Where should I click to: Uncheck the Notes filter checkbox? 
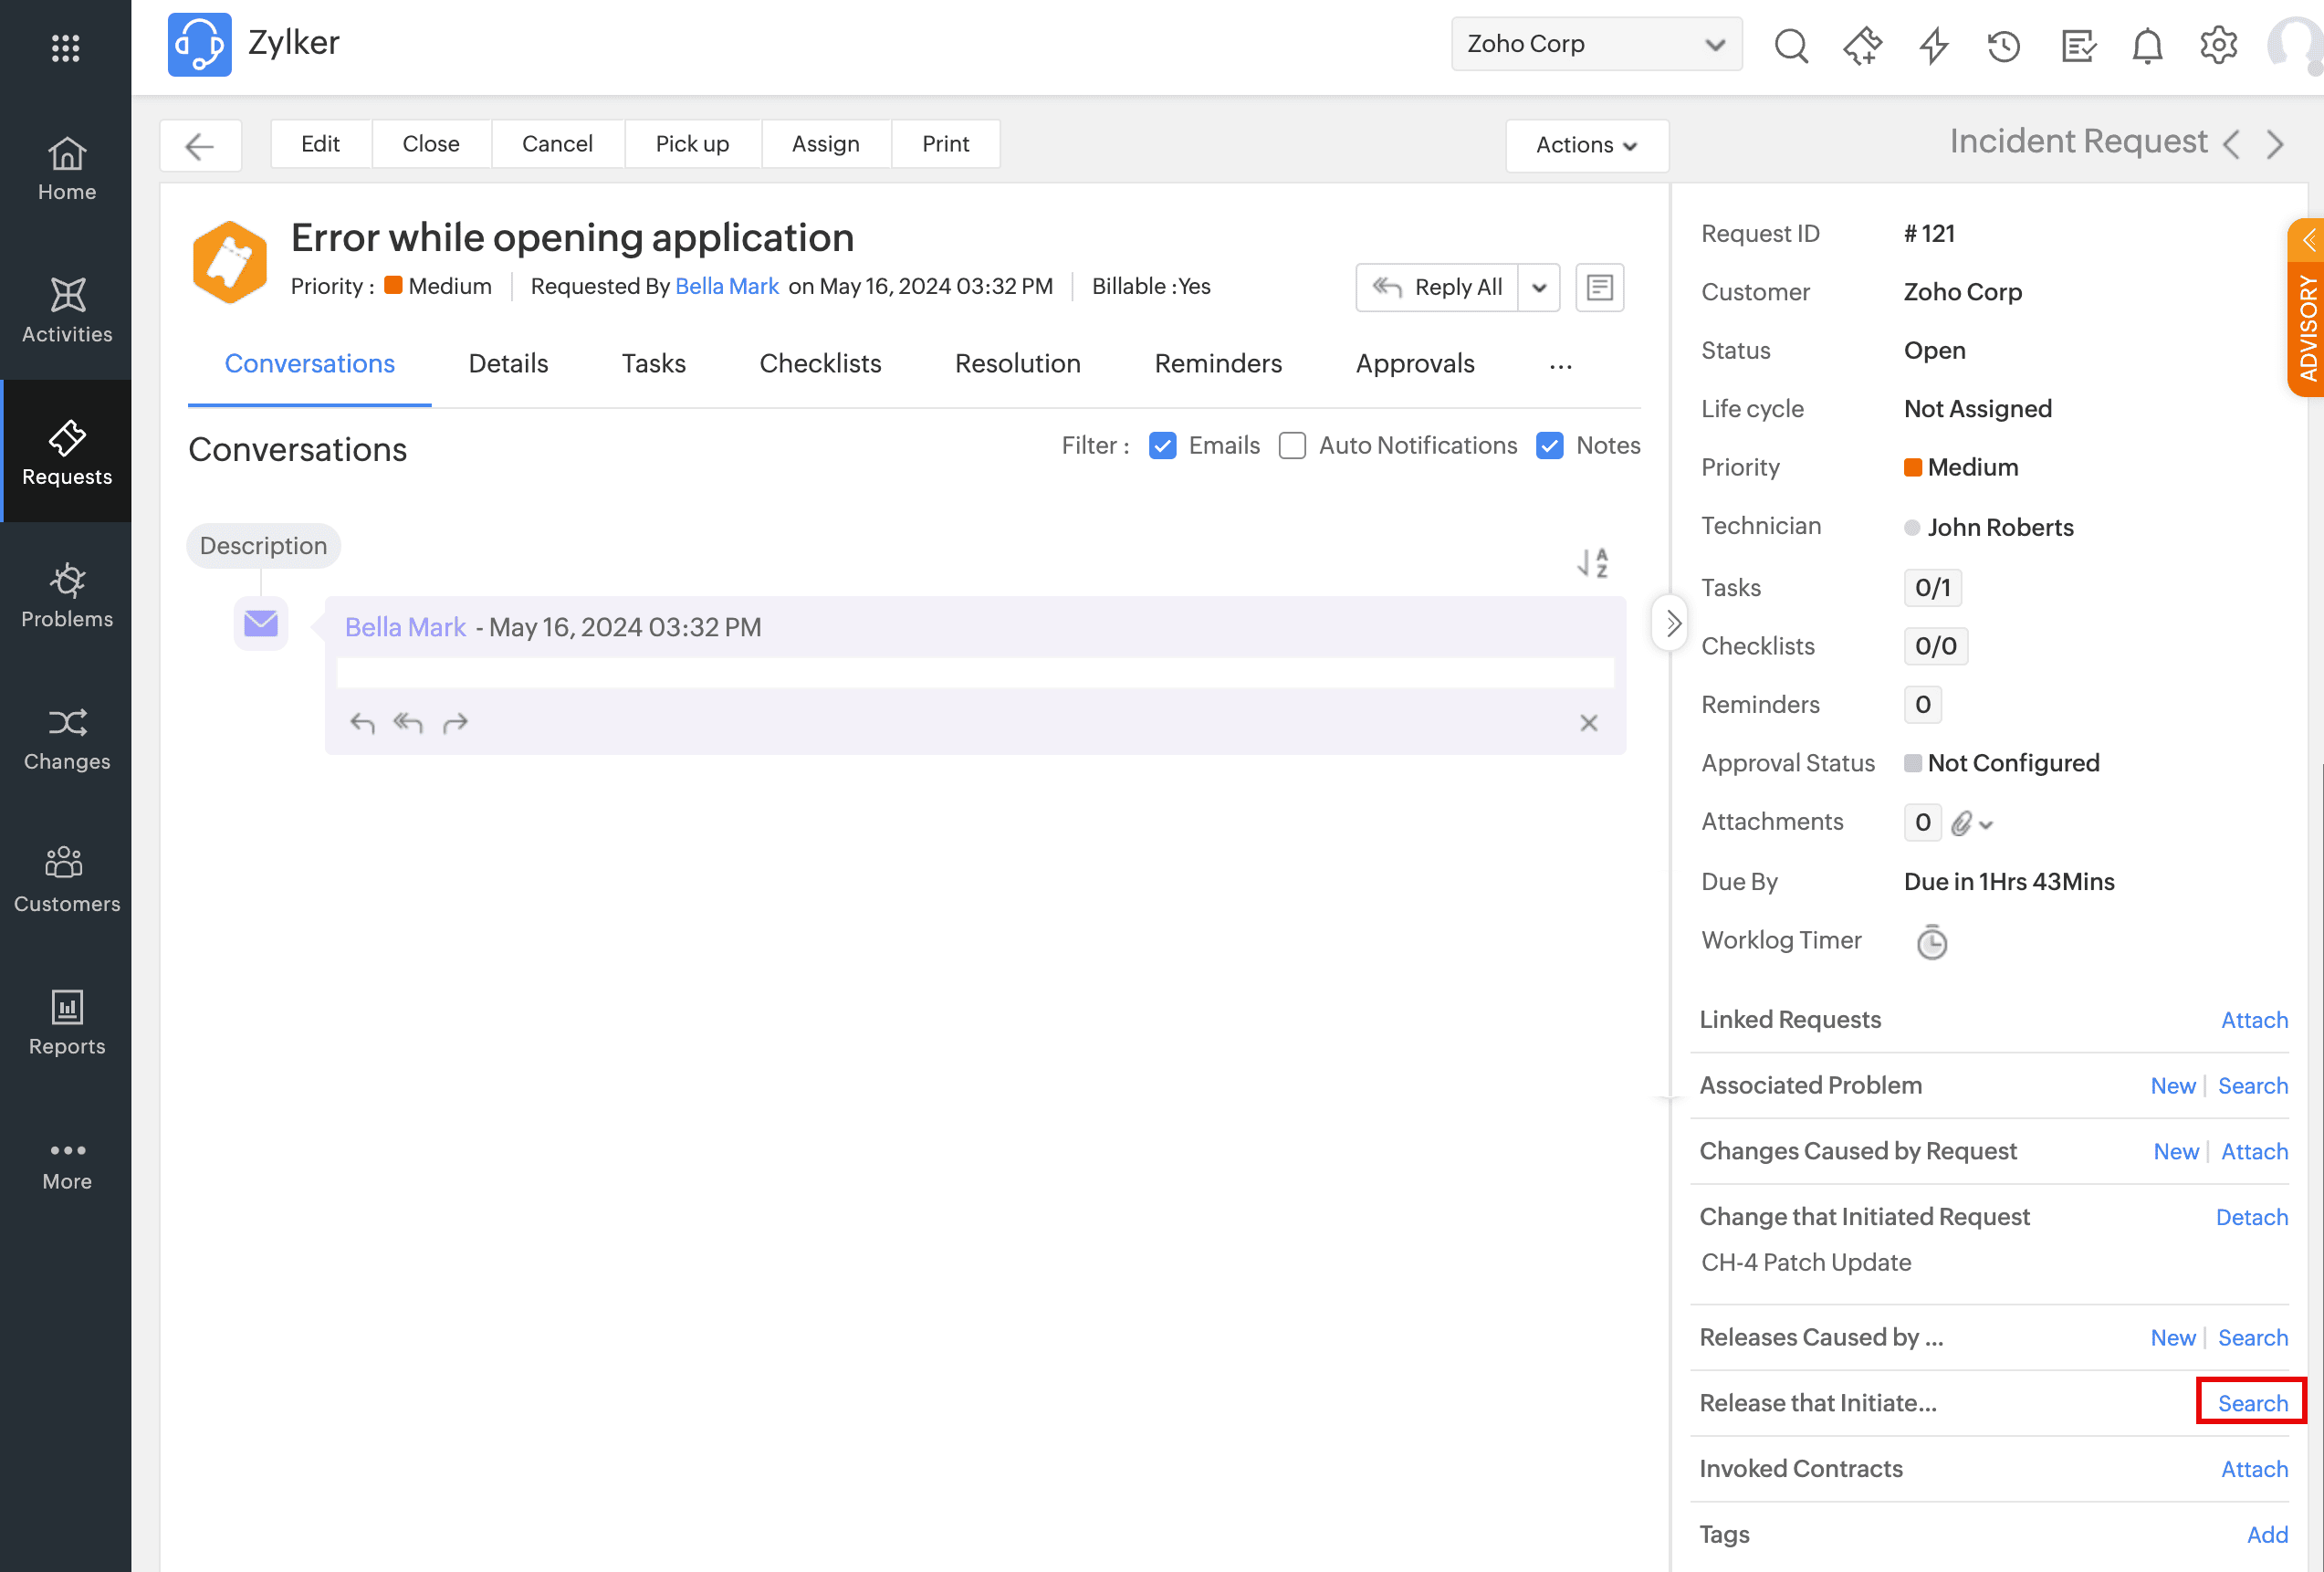coord(1549,446)
